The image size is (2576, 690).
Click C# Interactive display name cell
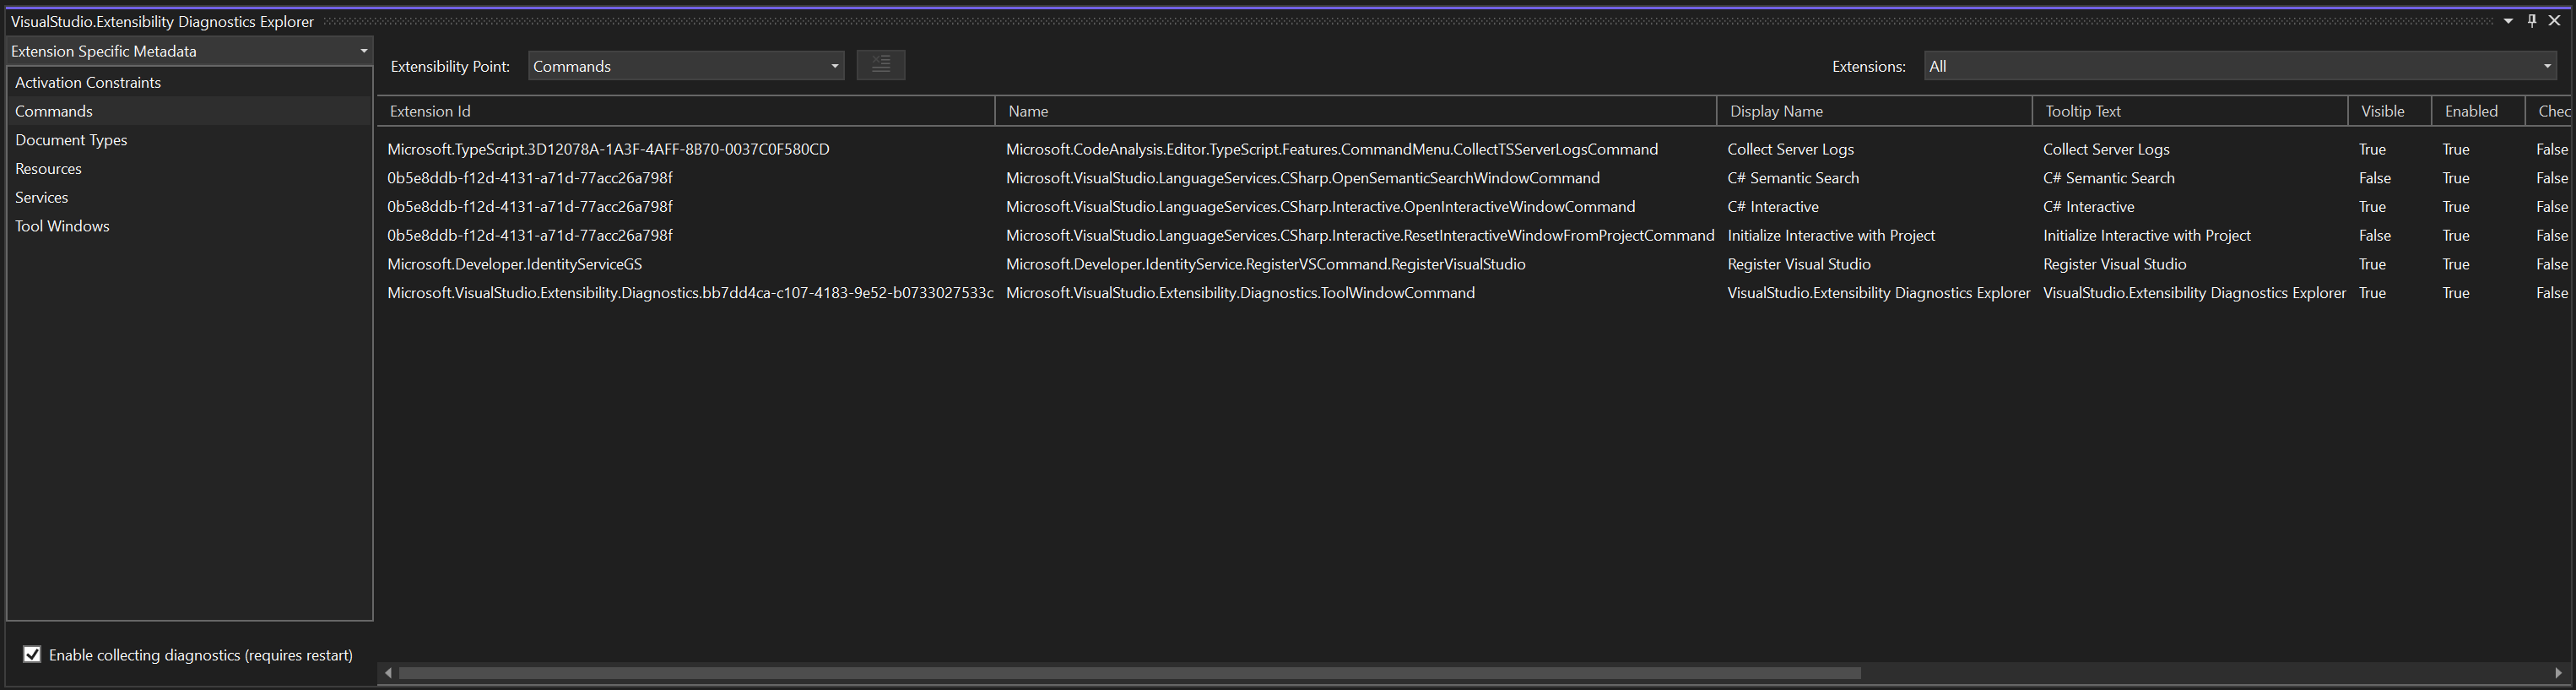point(1773,207)
